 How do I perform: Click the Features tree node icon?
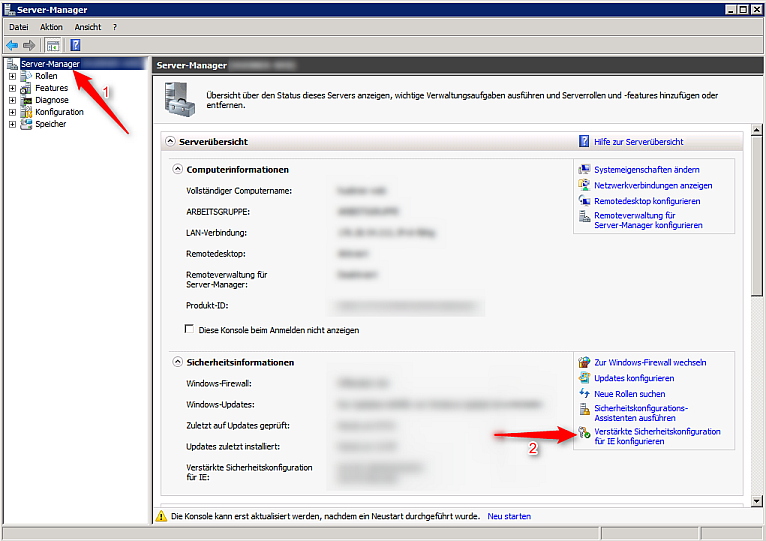[26, 88]
